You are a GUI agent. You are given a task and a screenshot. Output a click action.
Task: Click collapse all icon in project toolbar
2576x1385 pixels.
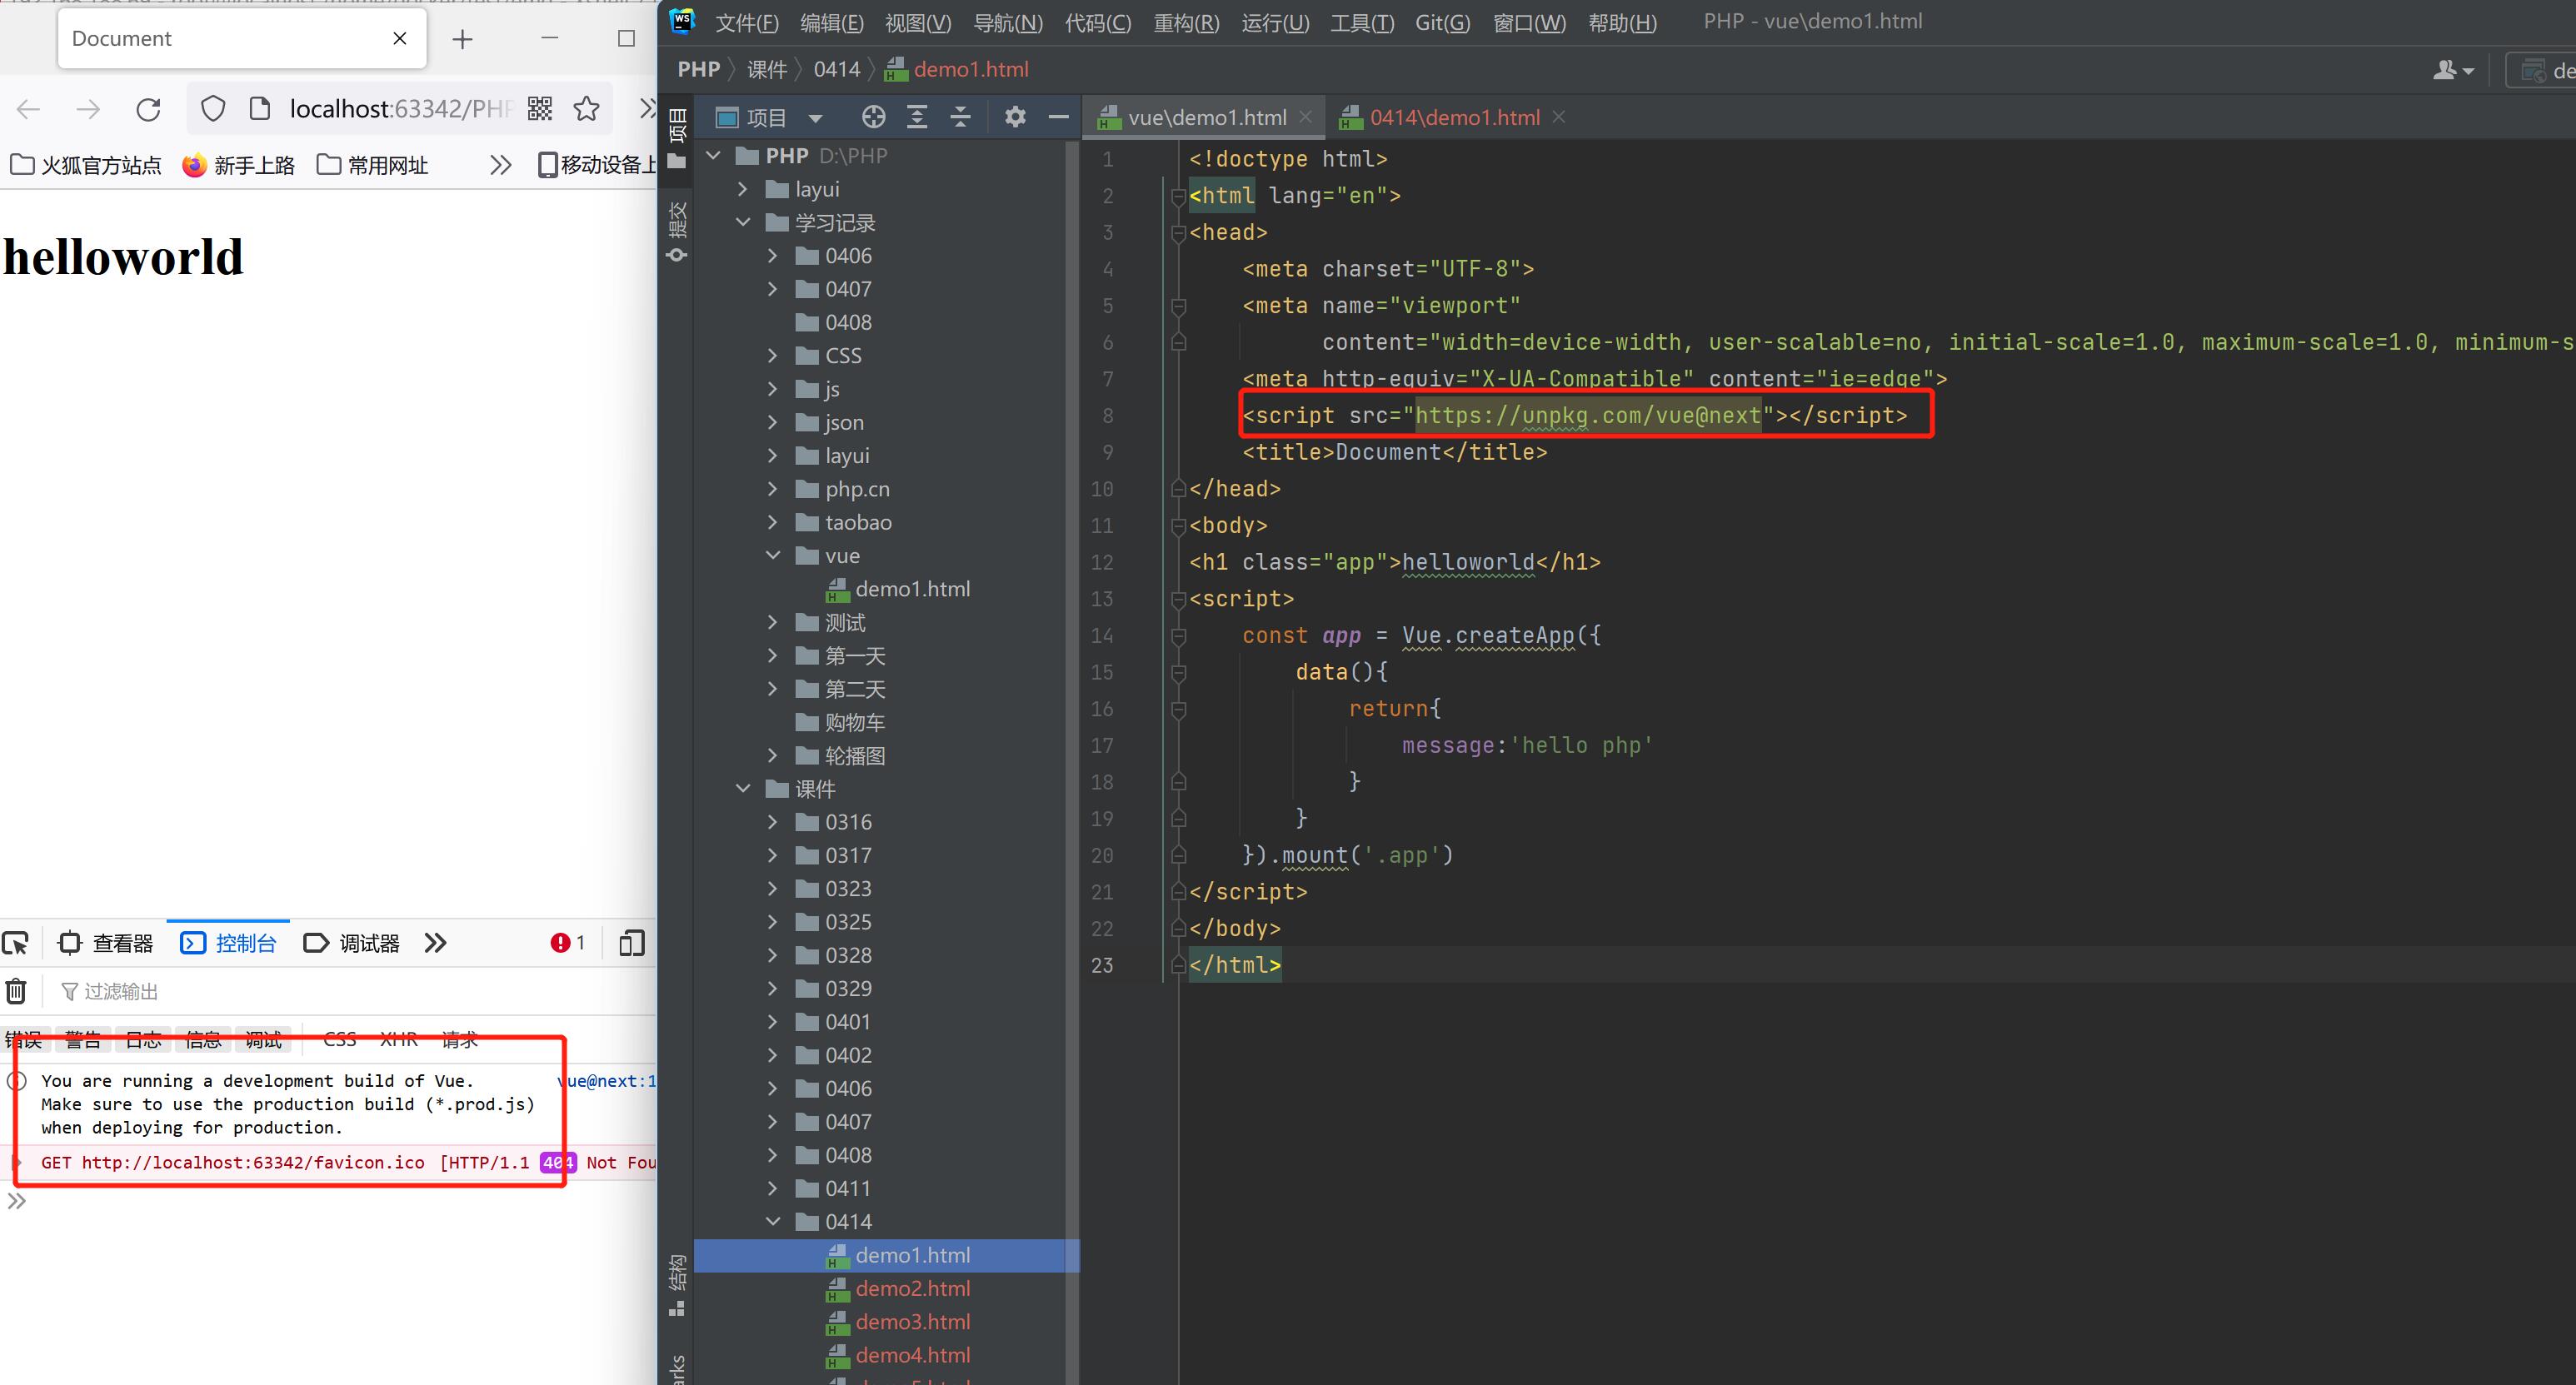pos(960,117)
